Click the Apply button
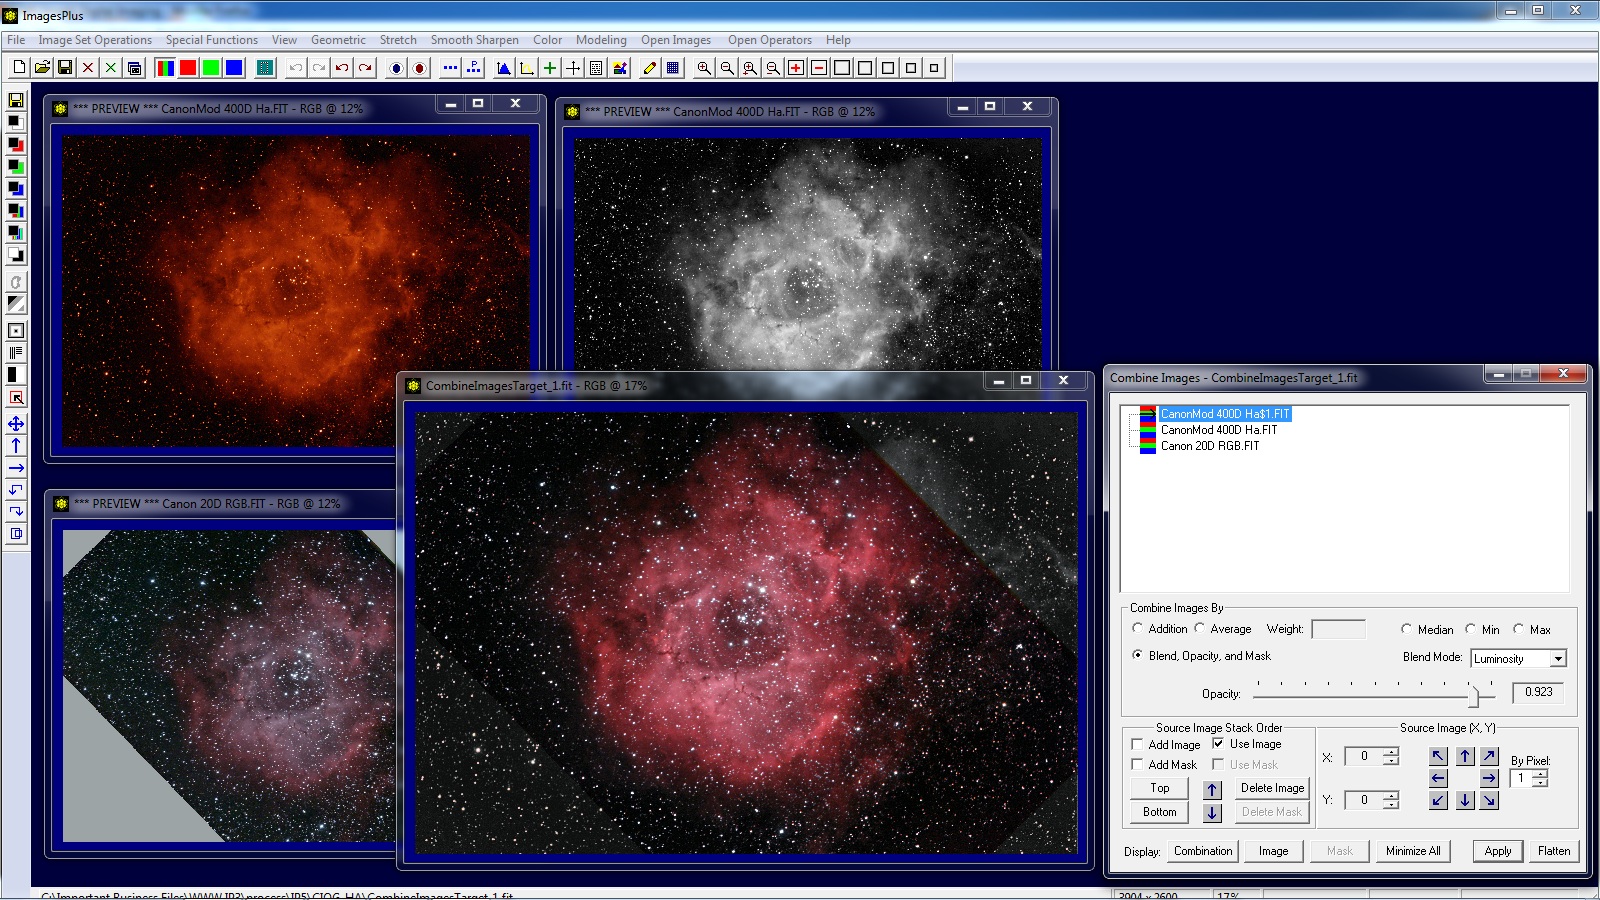The height and width of the screenshot is (900, 1600). (1497, 851)
